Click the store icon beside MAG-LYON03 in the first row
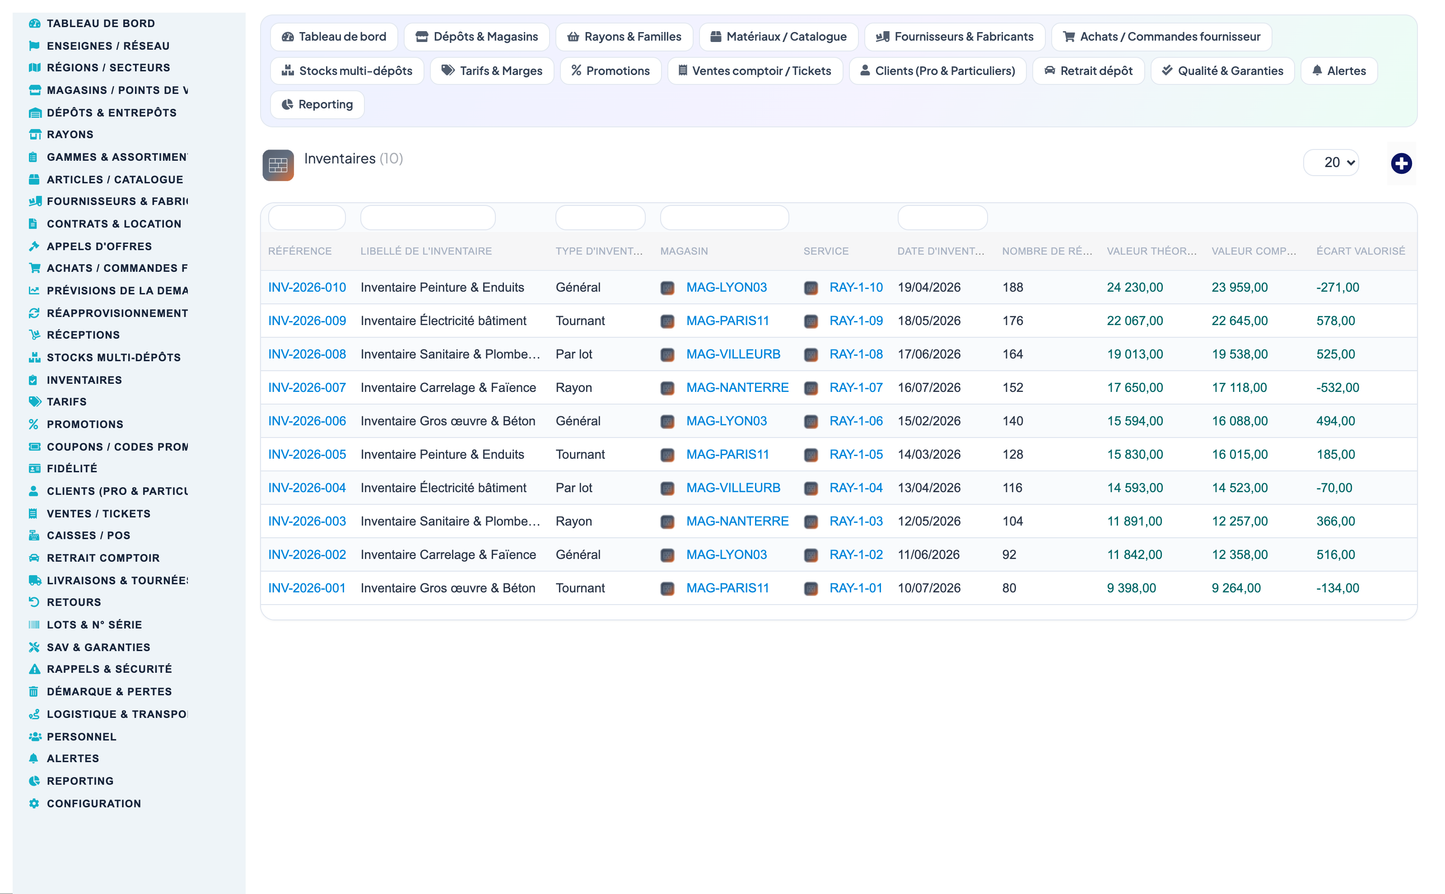 click(667, 288)
